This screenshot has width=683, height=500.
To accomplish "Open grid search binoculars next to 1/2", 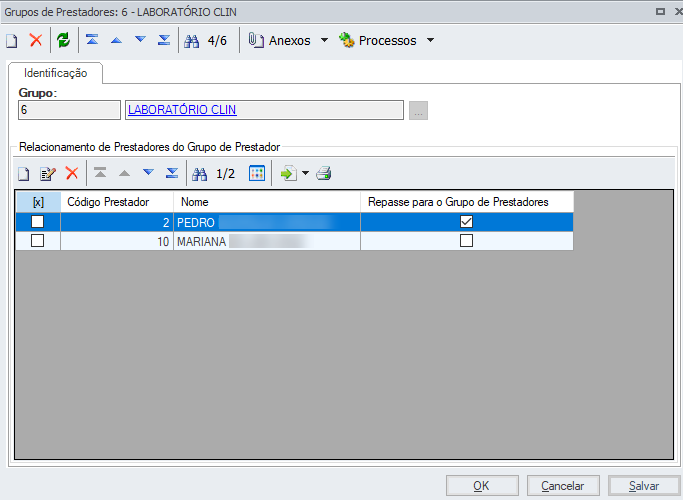I will pyautogui.click(x=200, y=174).
